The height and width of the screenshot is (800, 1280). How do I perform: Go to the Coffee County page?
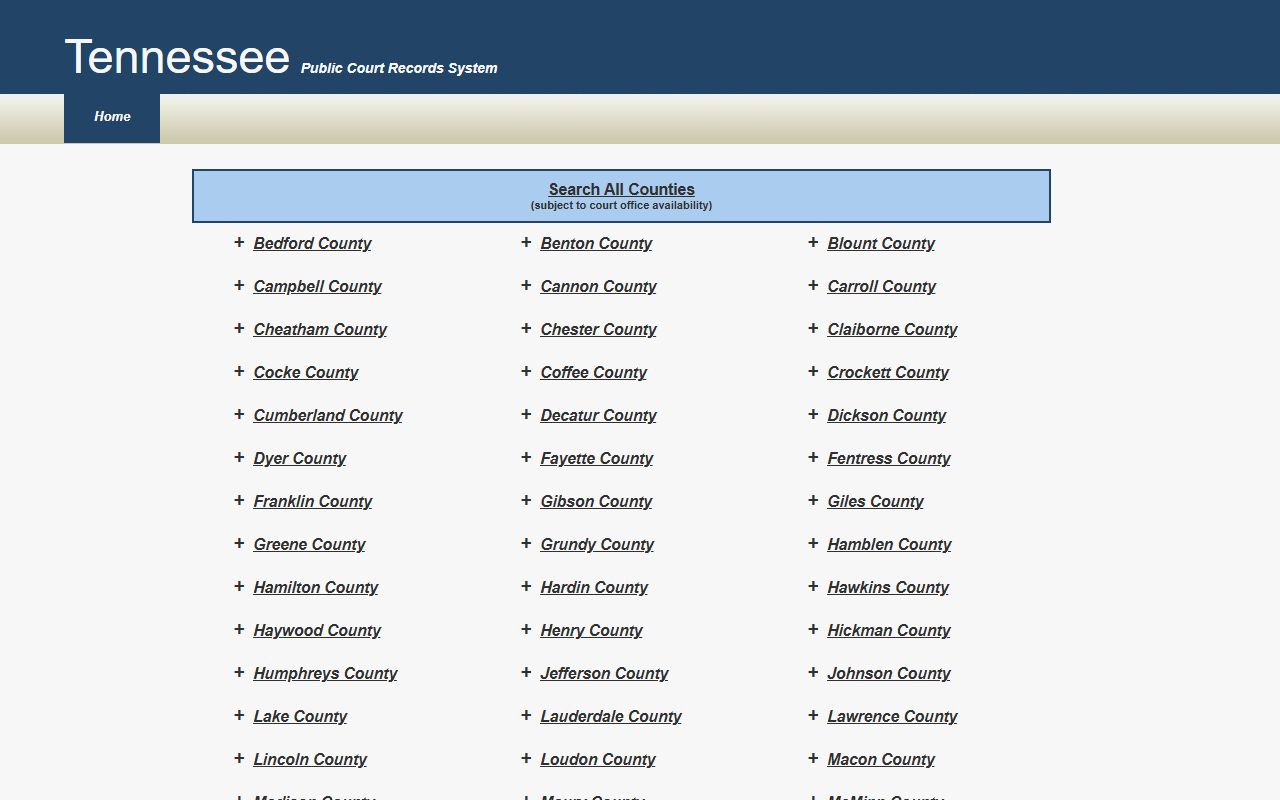[593, 373]
